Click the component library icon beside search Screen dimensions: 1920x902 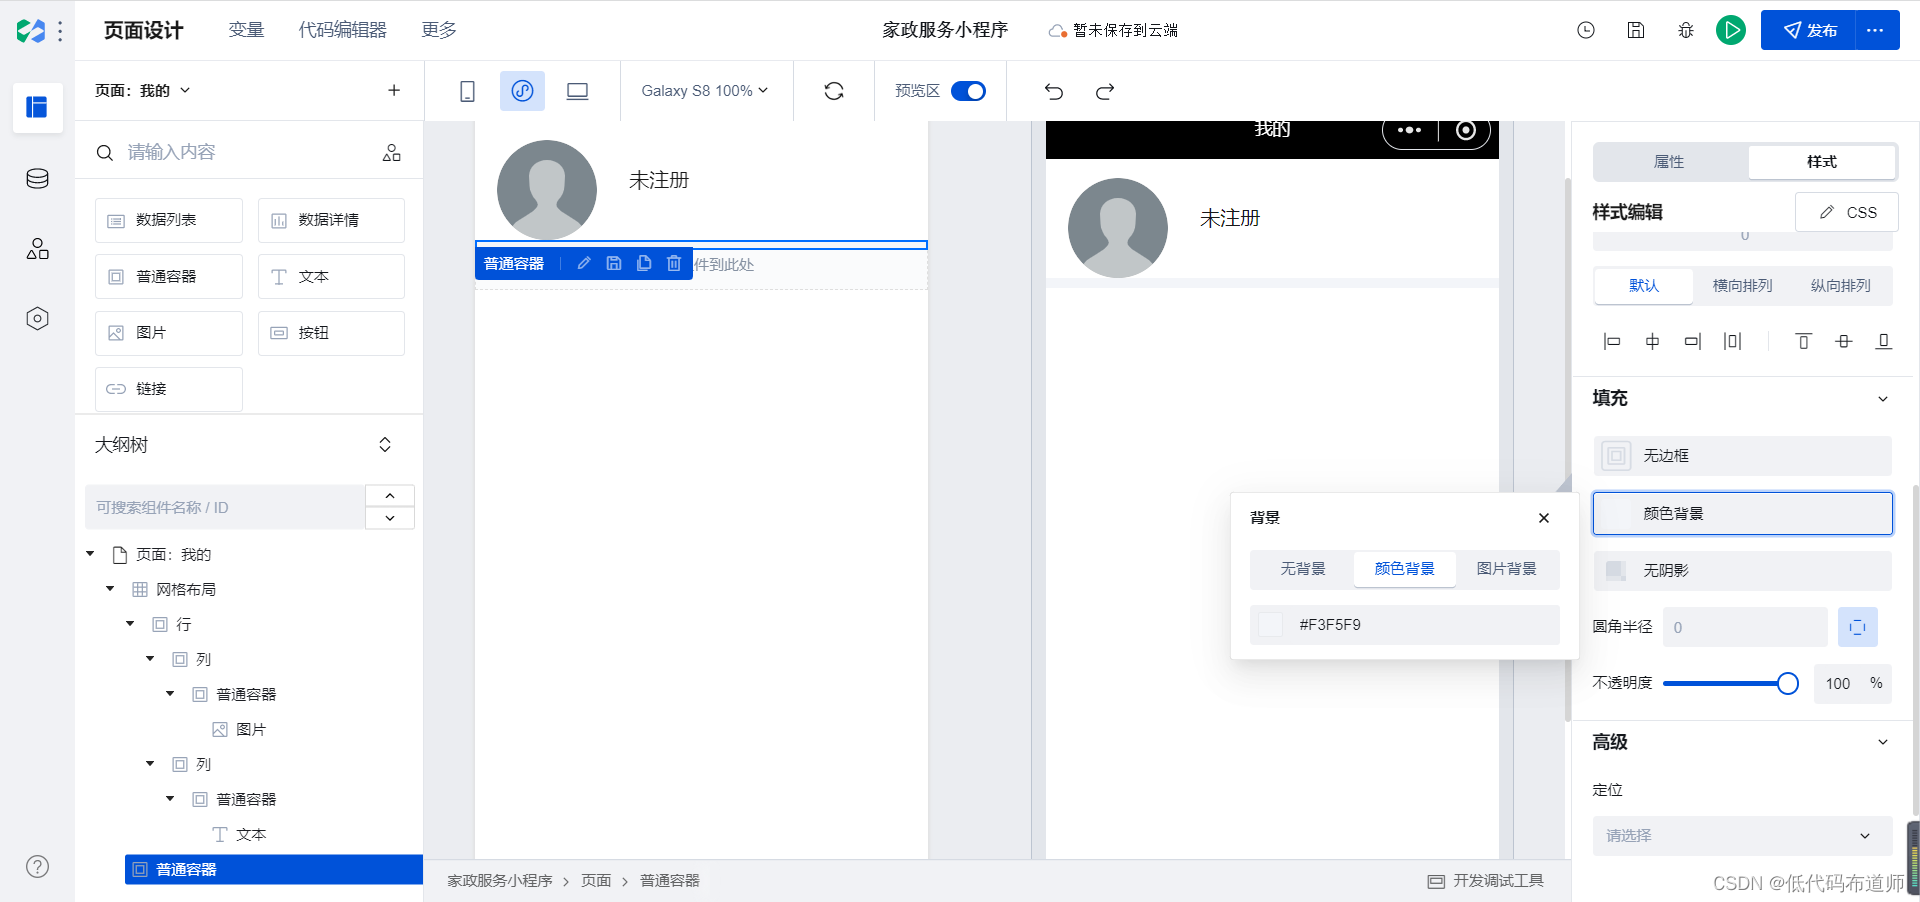click(392, 152)
